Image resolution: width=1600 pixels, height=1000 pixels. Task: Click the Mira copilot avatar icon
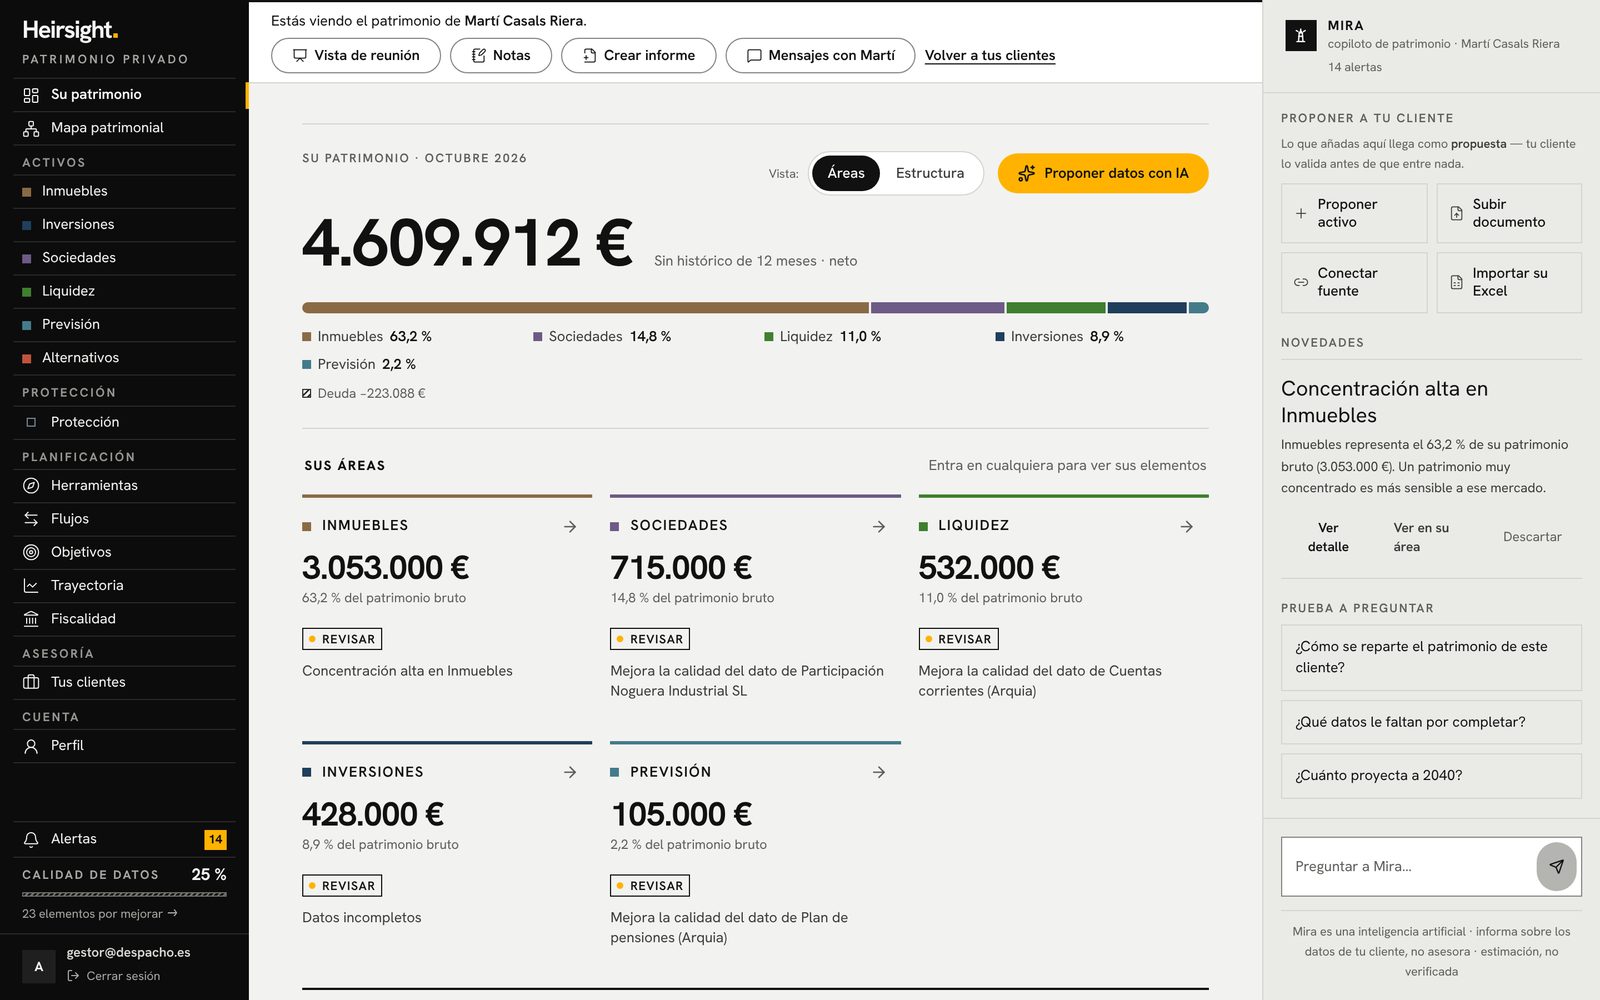tap(1300, 36)
